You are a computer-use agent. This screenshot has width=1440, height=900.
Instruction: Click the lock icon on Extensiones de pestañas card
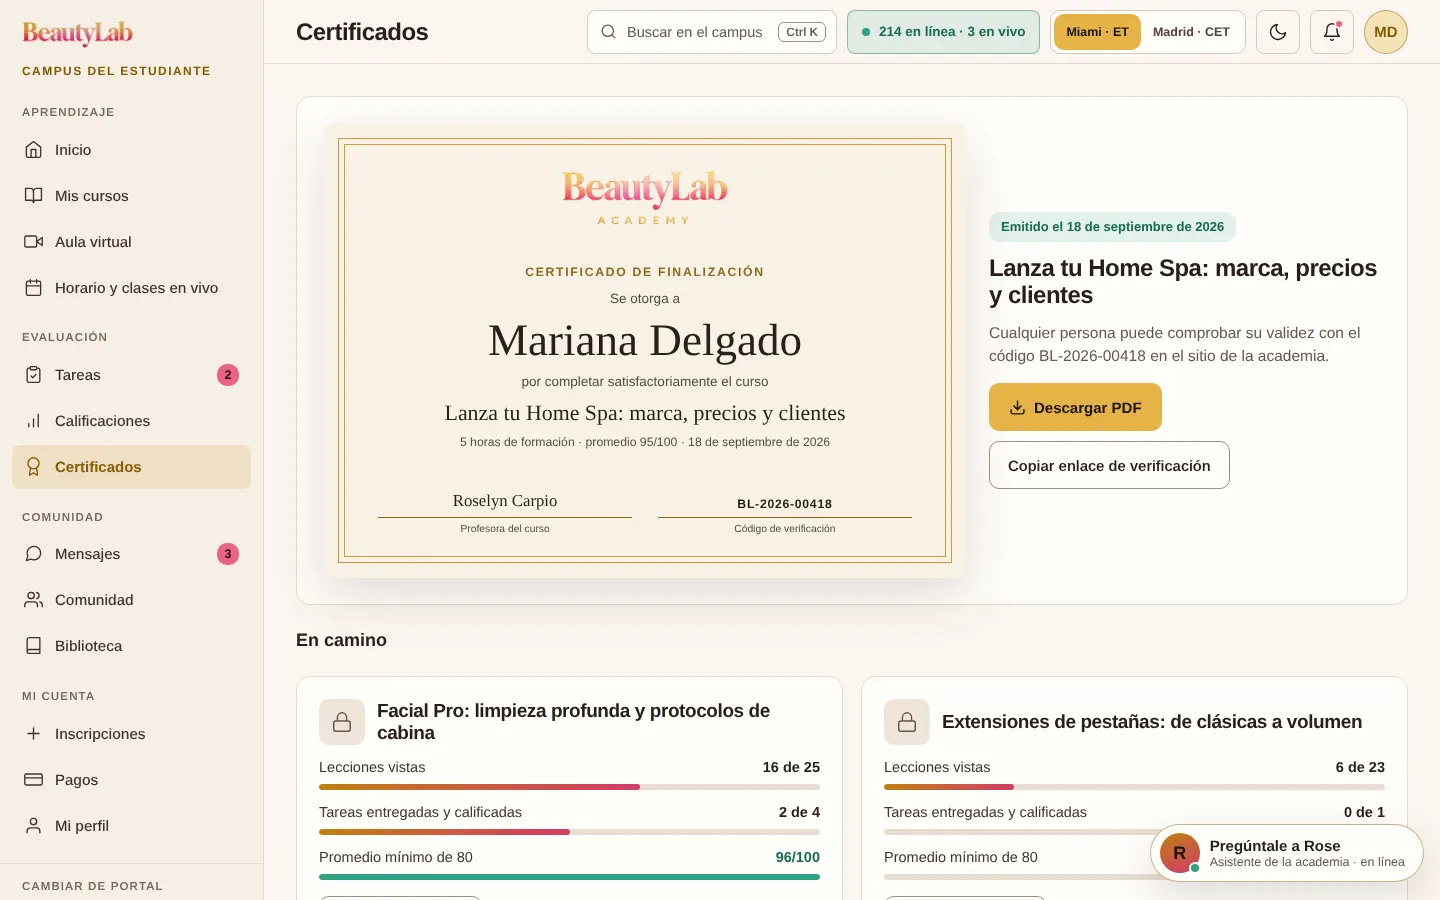[907, 722]
